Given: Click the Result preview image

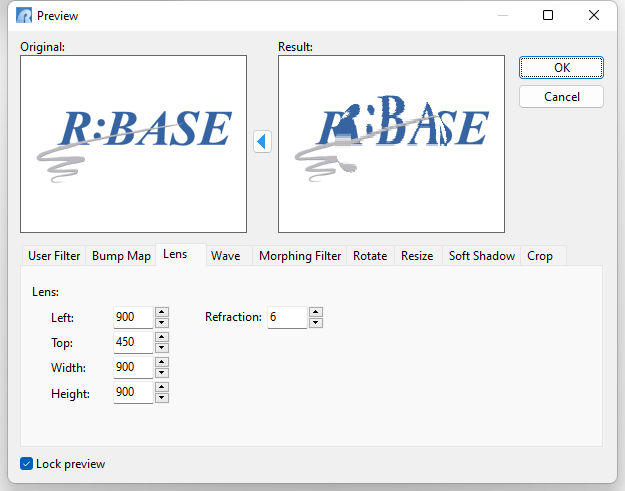Looking at the screenshot, I should click(391, 144).
